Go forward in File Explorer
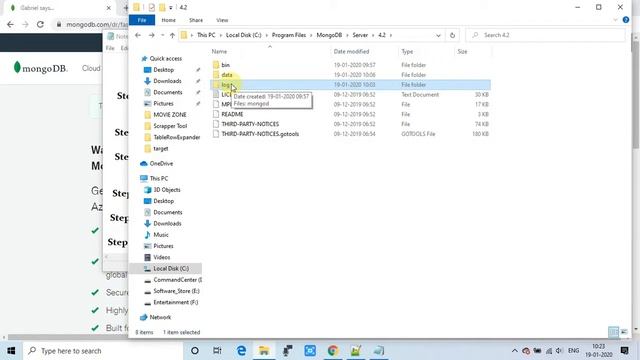The width and height of the screenshot is (640, 360). (x=151, y=35)
